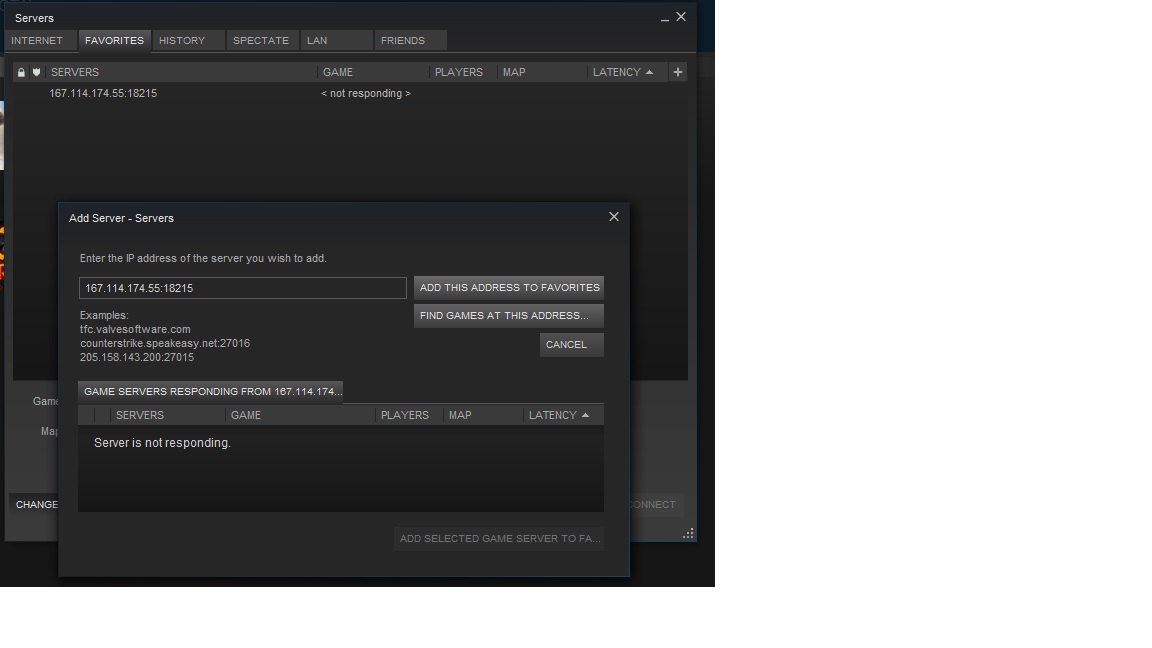Viewport: 1152px width, 648px height.
Task: Click the IP address input field
Action: pos(242,288)
